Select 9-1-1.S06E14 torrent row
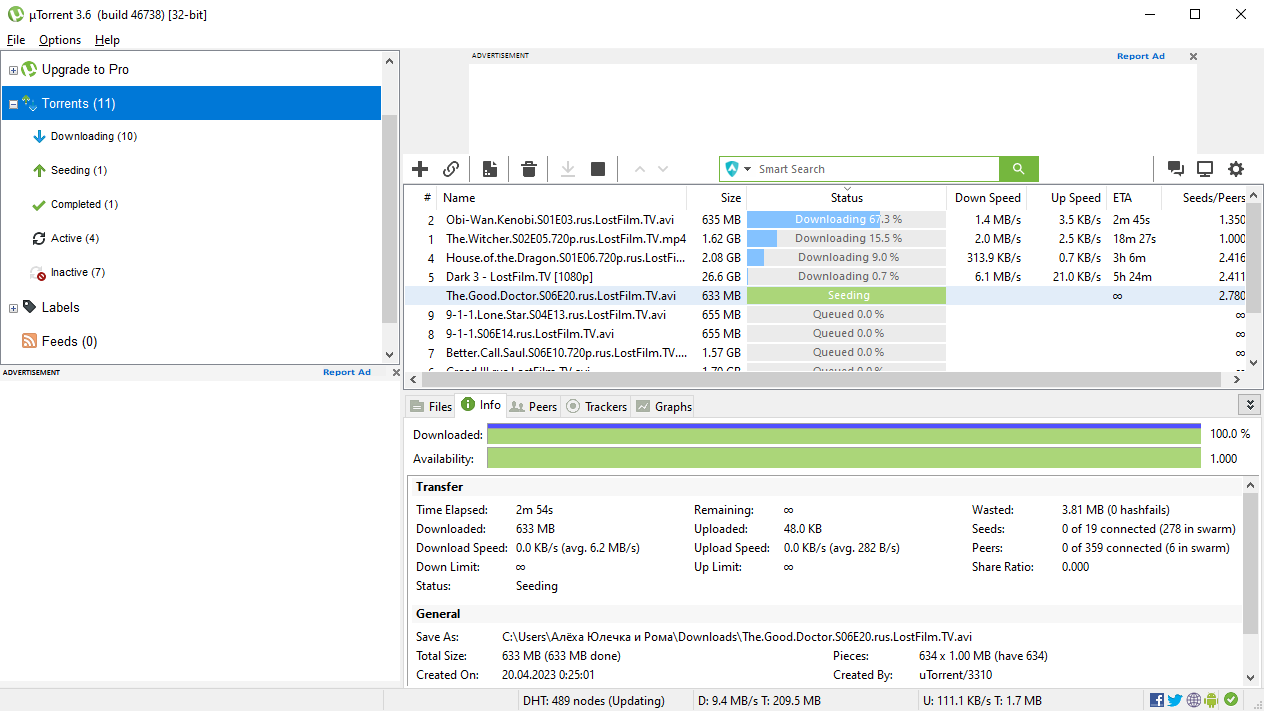Image resolution: width=1264 pixels, height=711 pixels. (x=826, y=333)
